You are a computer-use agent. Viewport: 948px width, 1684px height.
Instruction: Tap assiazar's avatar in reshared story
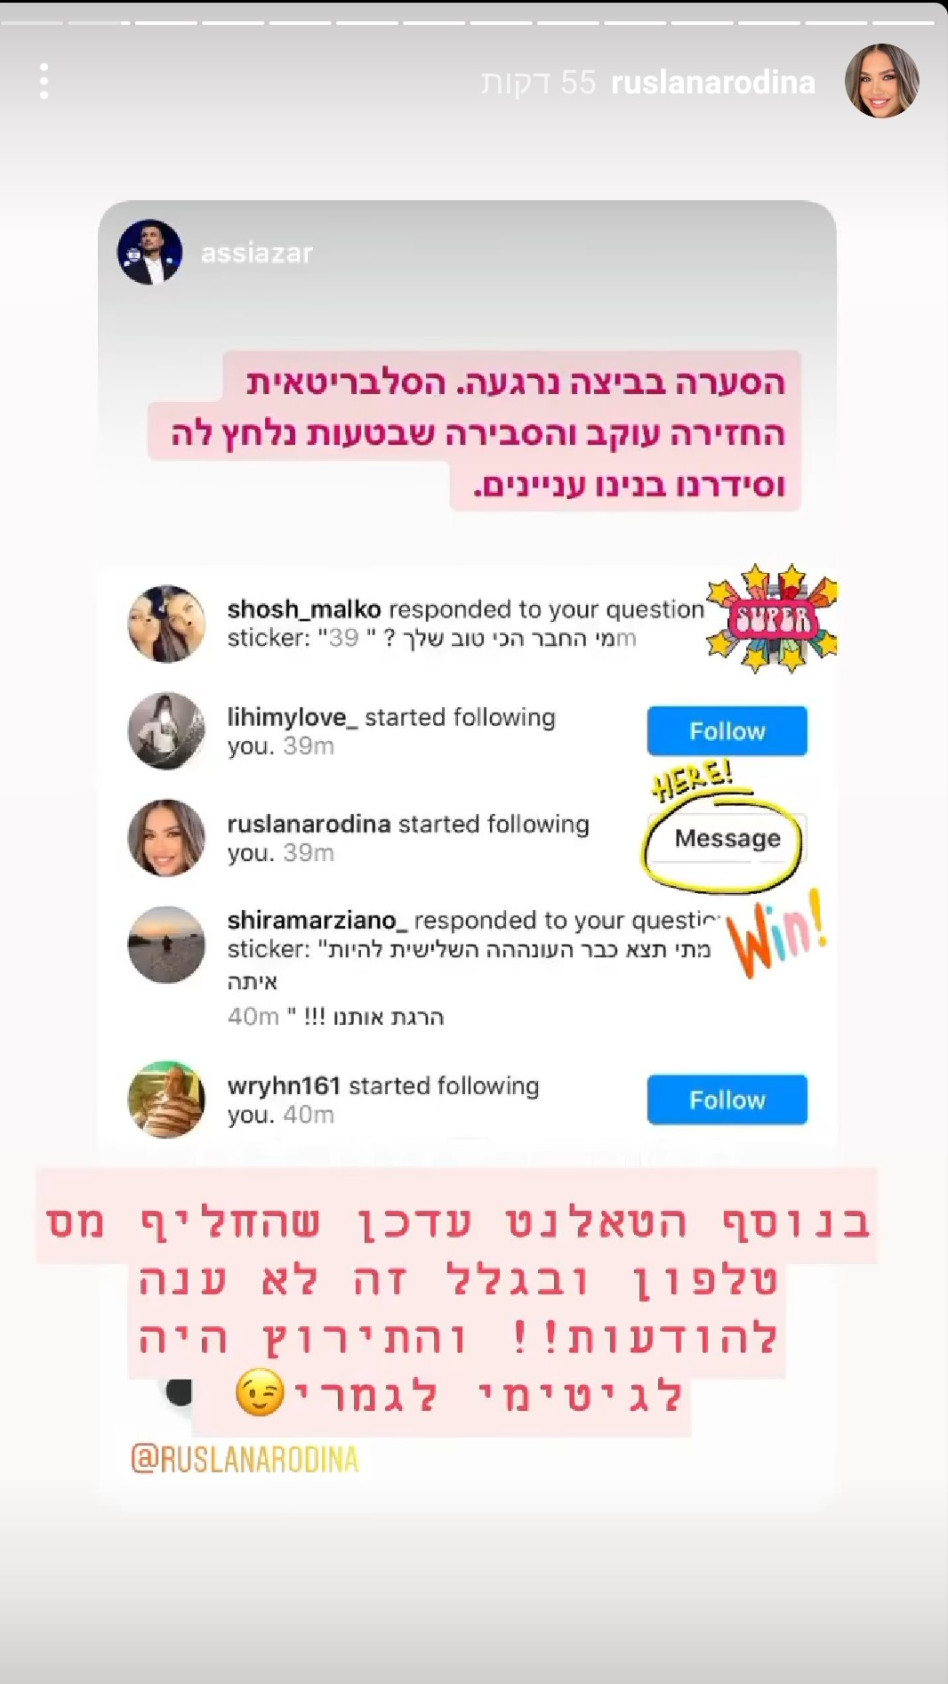[x=150, y=252]
